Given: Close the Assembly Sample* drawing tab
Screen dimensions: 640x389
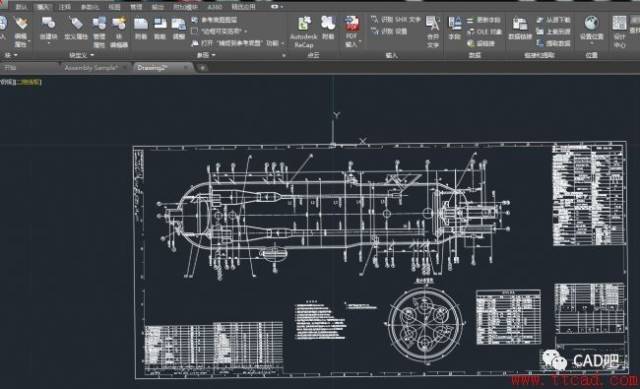Looking at the screenshot, I should click(x=125, y=68).
